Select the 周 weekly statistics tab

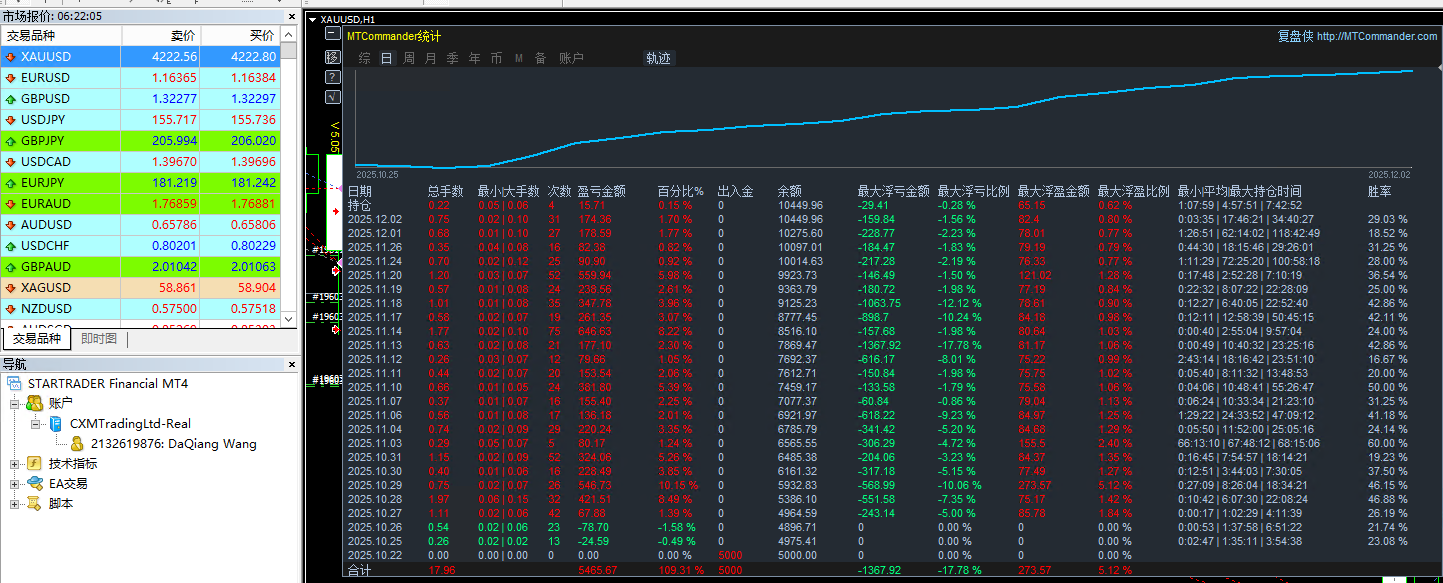(409, 58)
